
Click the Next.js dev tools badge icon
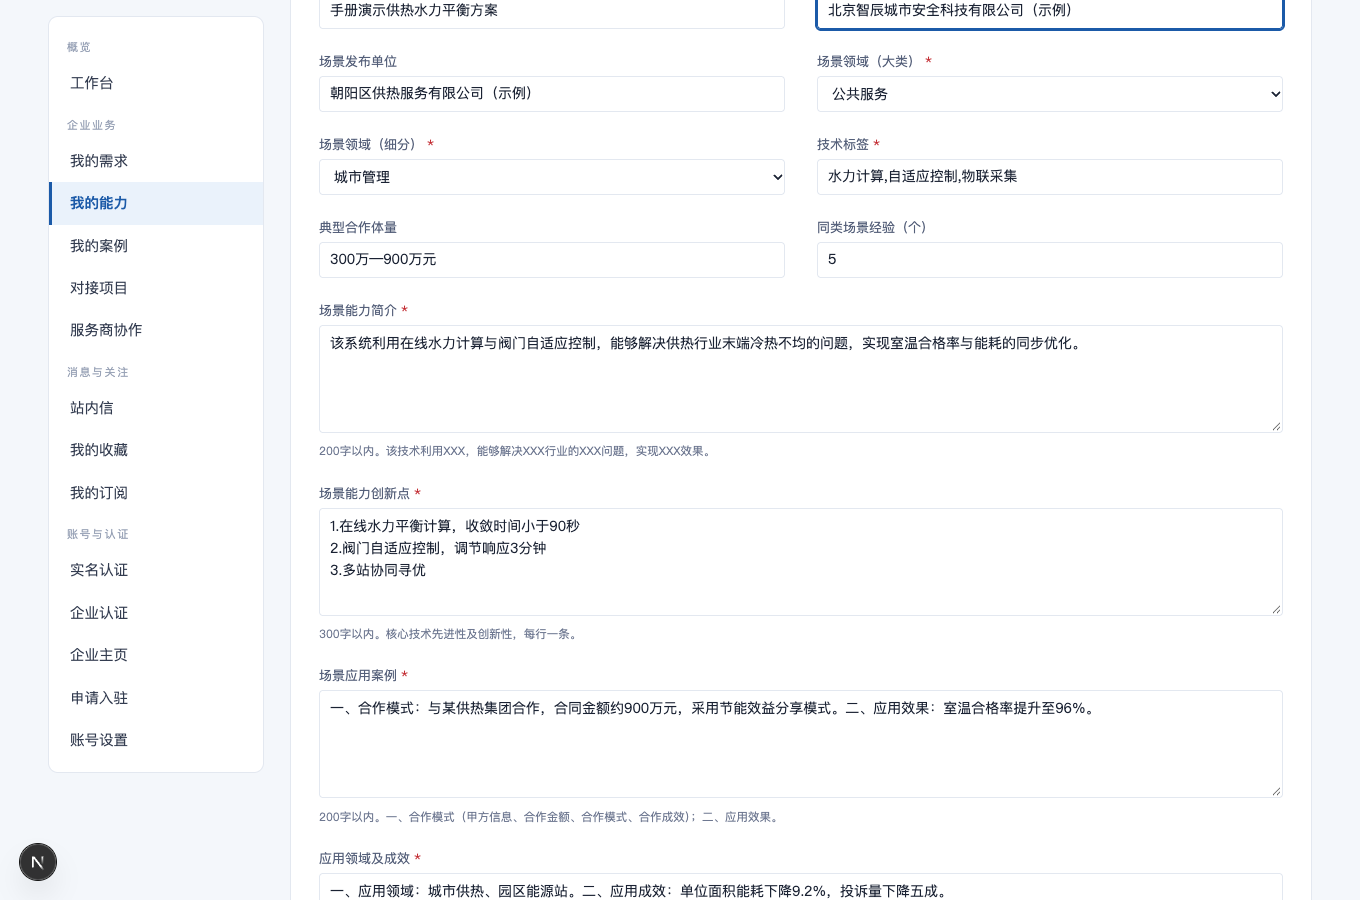pyautogui.click(x=38, y=862)
